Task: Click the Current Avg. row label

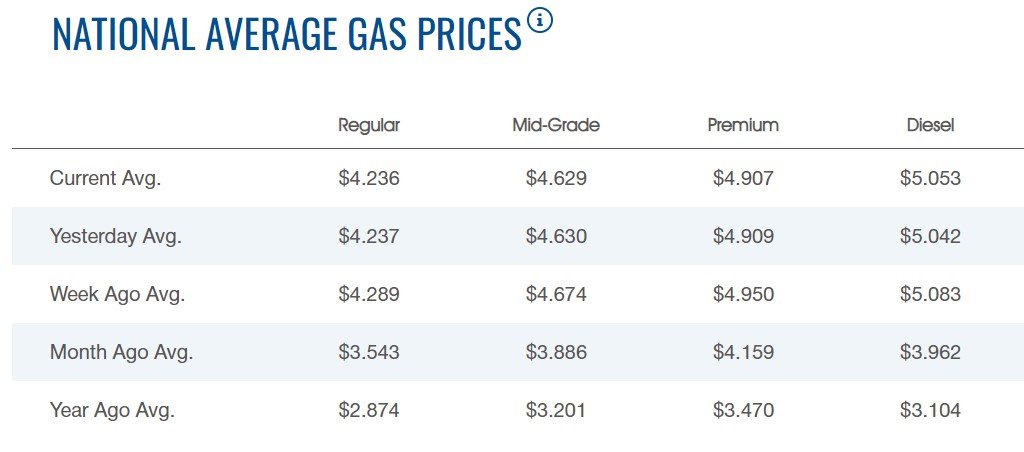Action: [105, 179]
